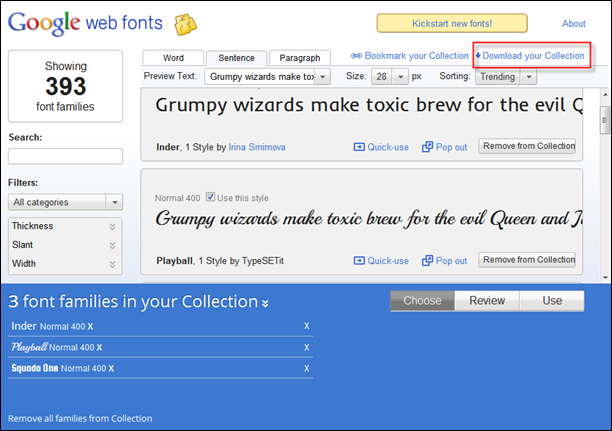Viewport: 612px width, 431px height.
Task: Click the Google web fonts logo
Action: tap(85, 23)
